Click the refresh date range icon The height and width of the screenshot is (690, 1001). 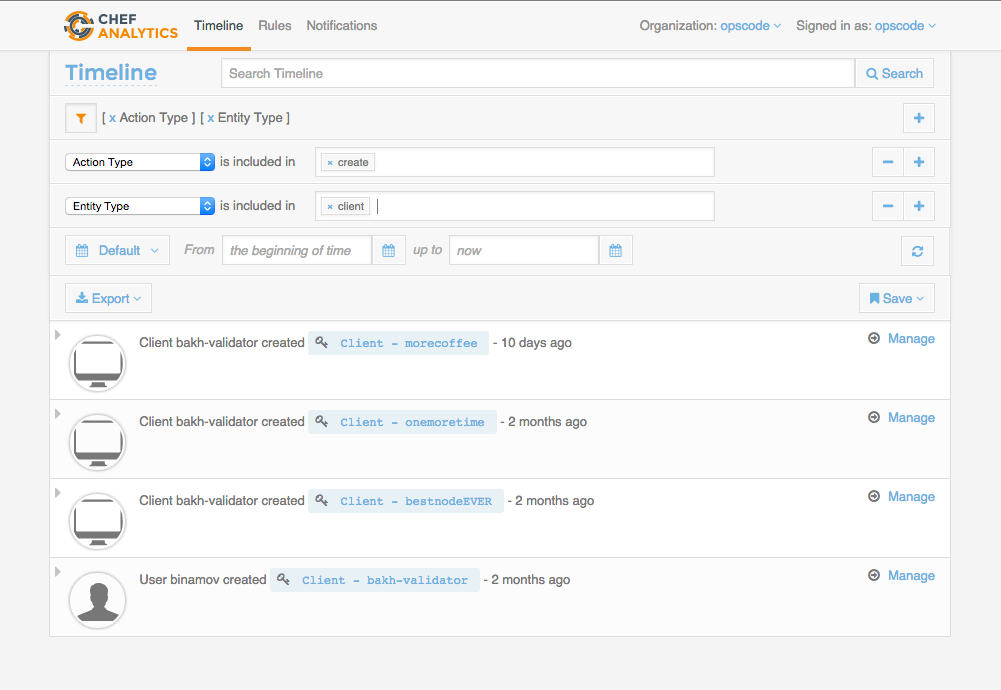(917, 251)
